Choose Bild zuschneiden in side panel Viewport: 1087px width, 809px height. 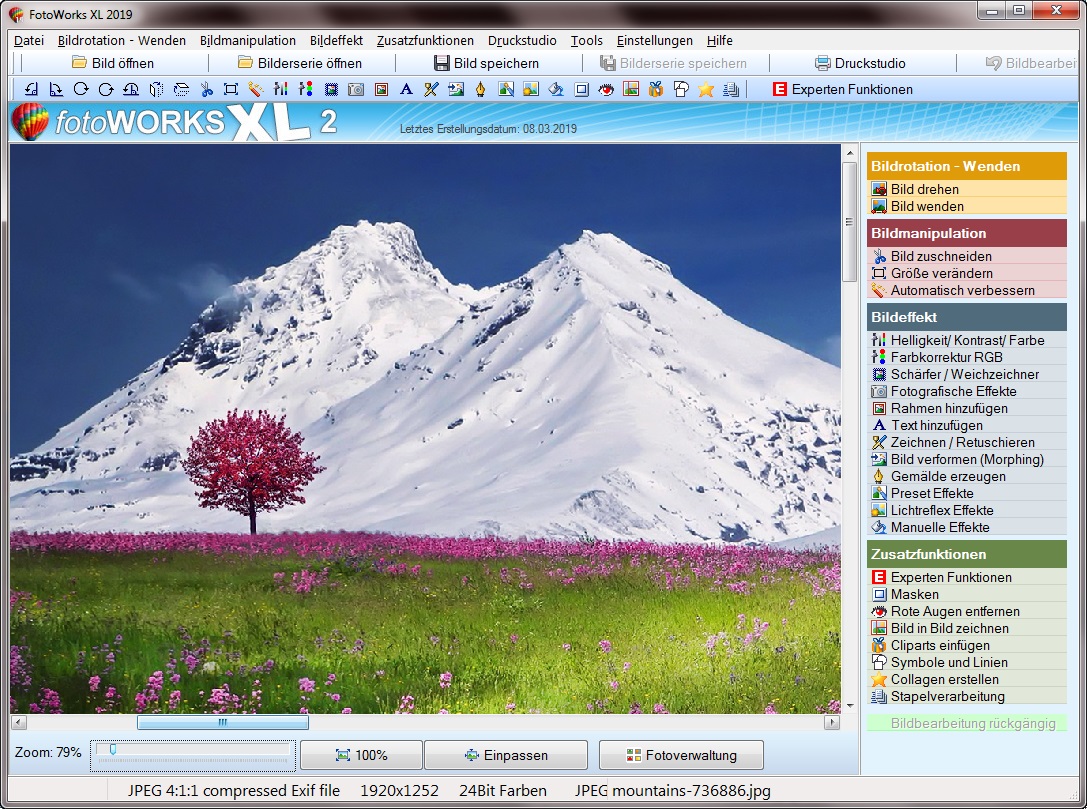click(x=967, y=256)
